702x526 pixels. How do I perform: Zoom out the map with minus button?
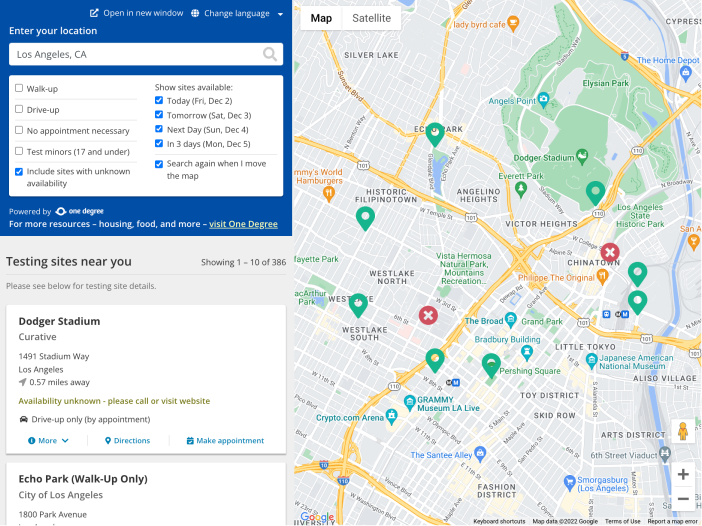coord(683,498)
